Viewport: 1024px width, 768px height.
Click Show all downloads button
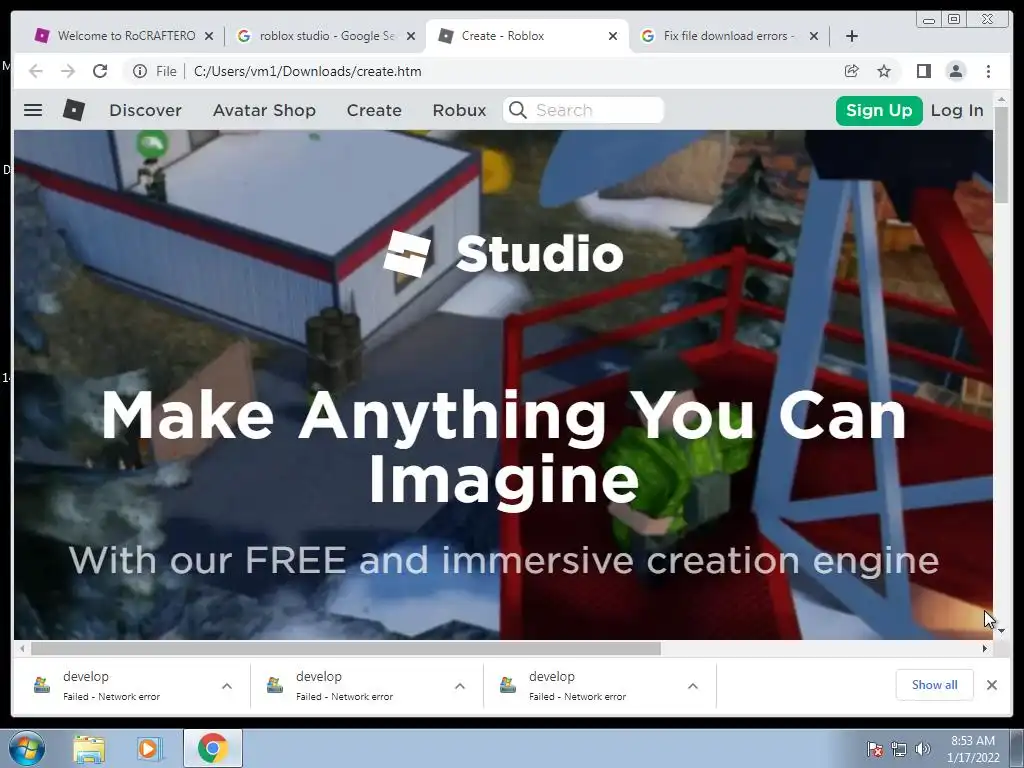pos(935,685)
